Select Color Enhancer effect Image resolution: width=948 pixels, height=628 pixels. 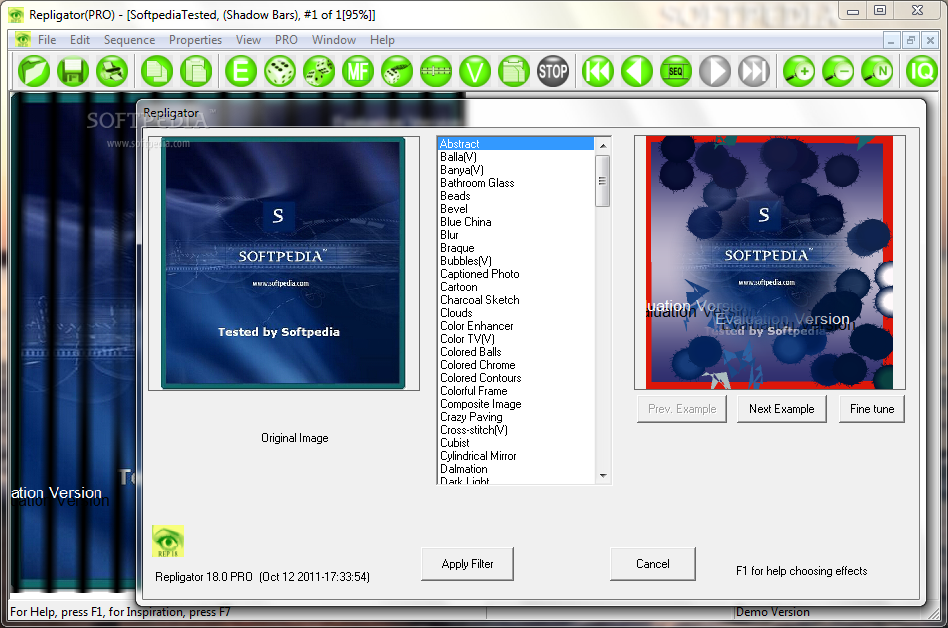pos(515,326)
